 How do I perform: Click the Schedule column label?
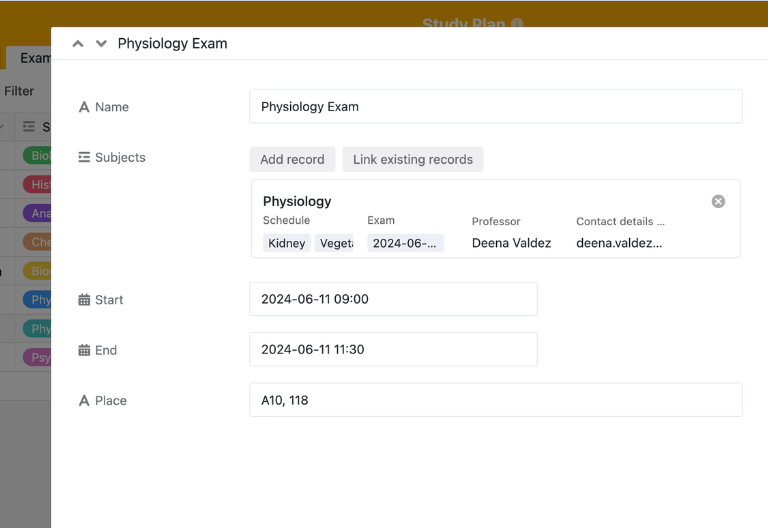(287, 220)
